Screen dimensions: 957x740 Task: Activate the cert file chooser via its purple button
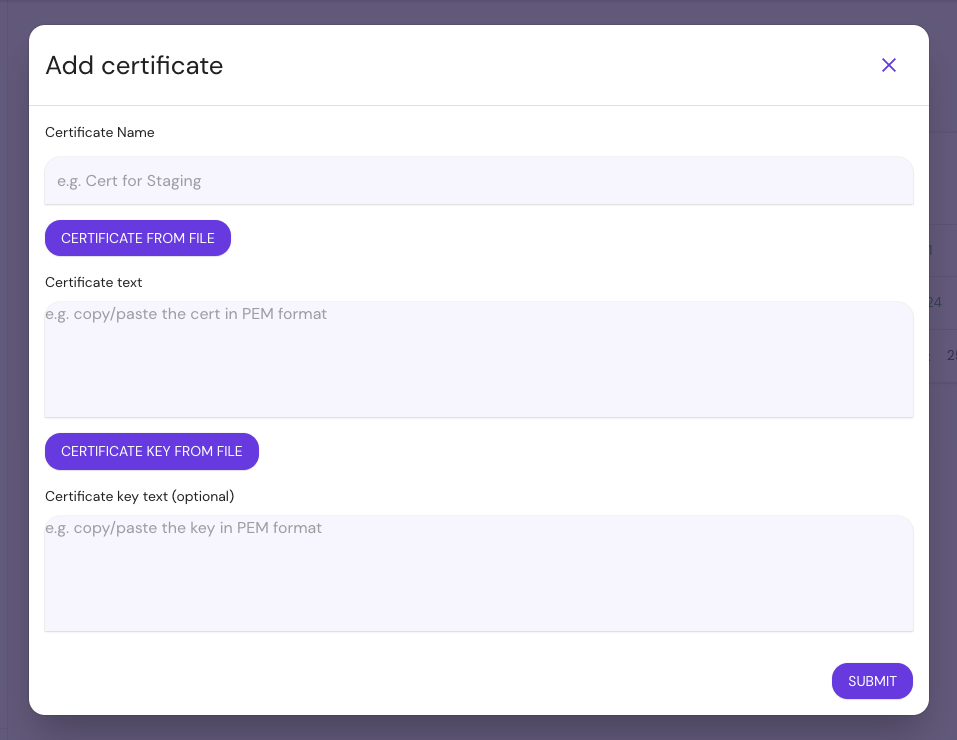point(137,238)
